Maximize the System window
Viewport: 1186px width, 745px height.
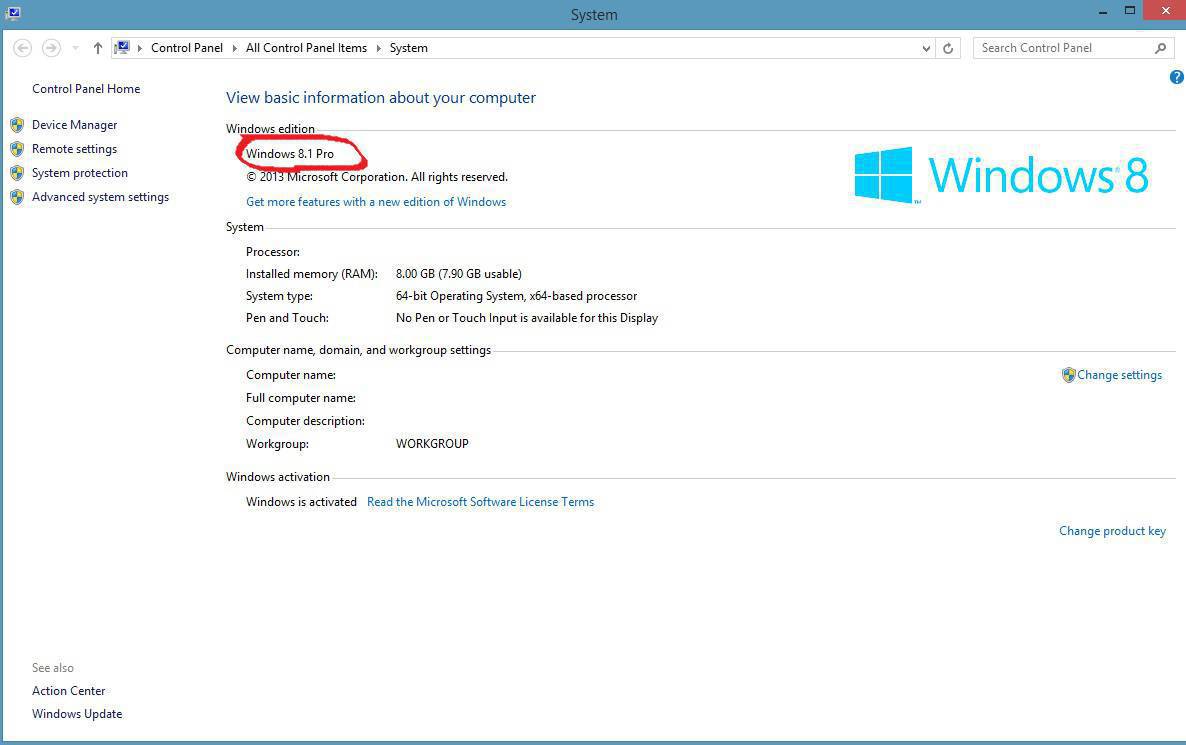click(1129, 11)
